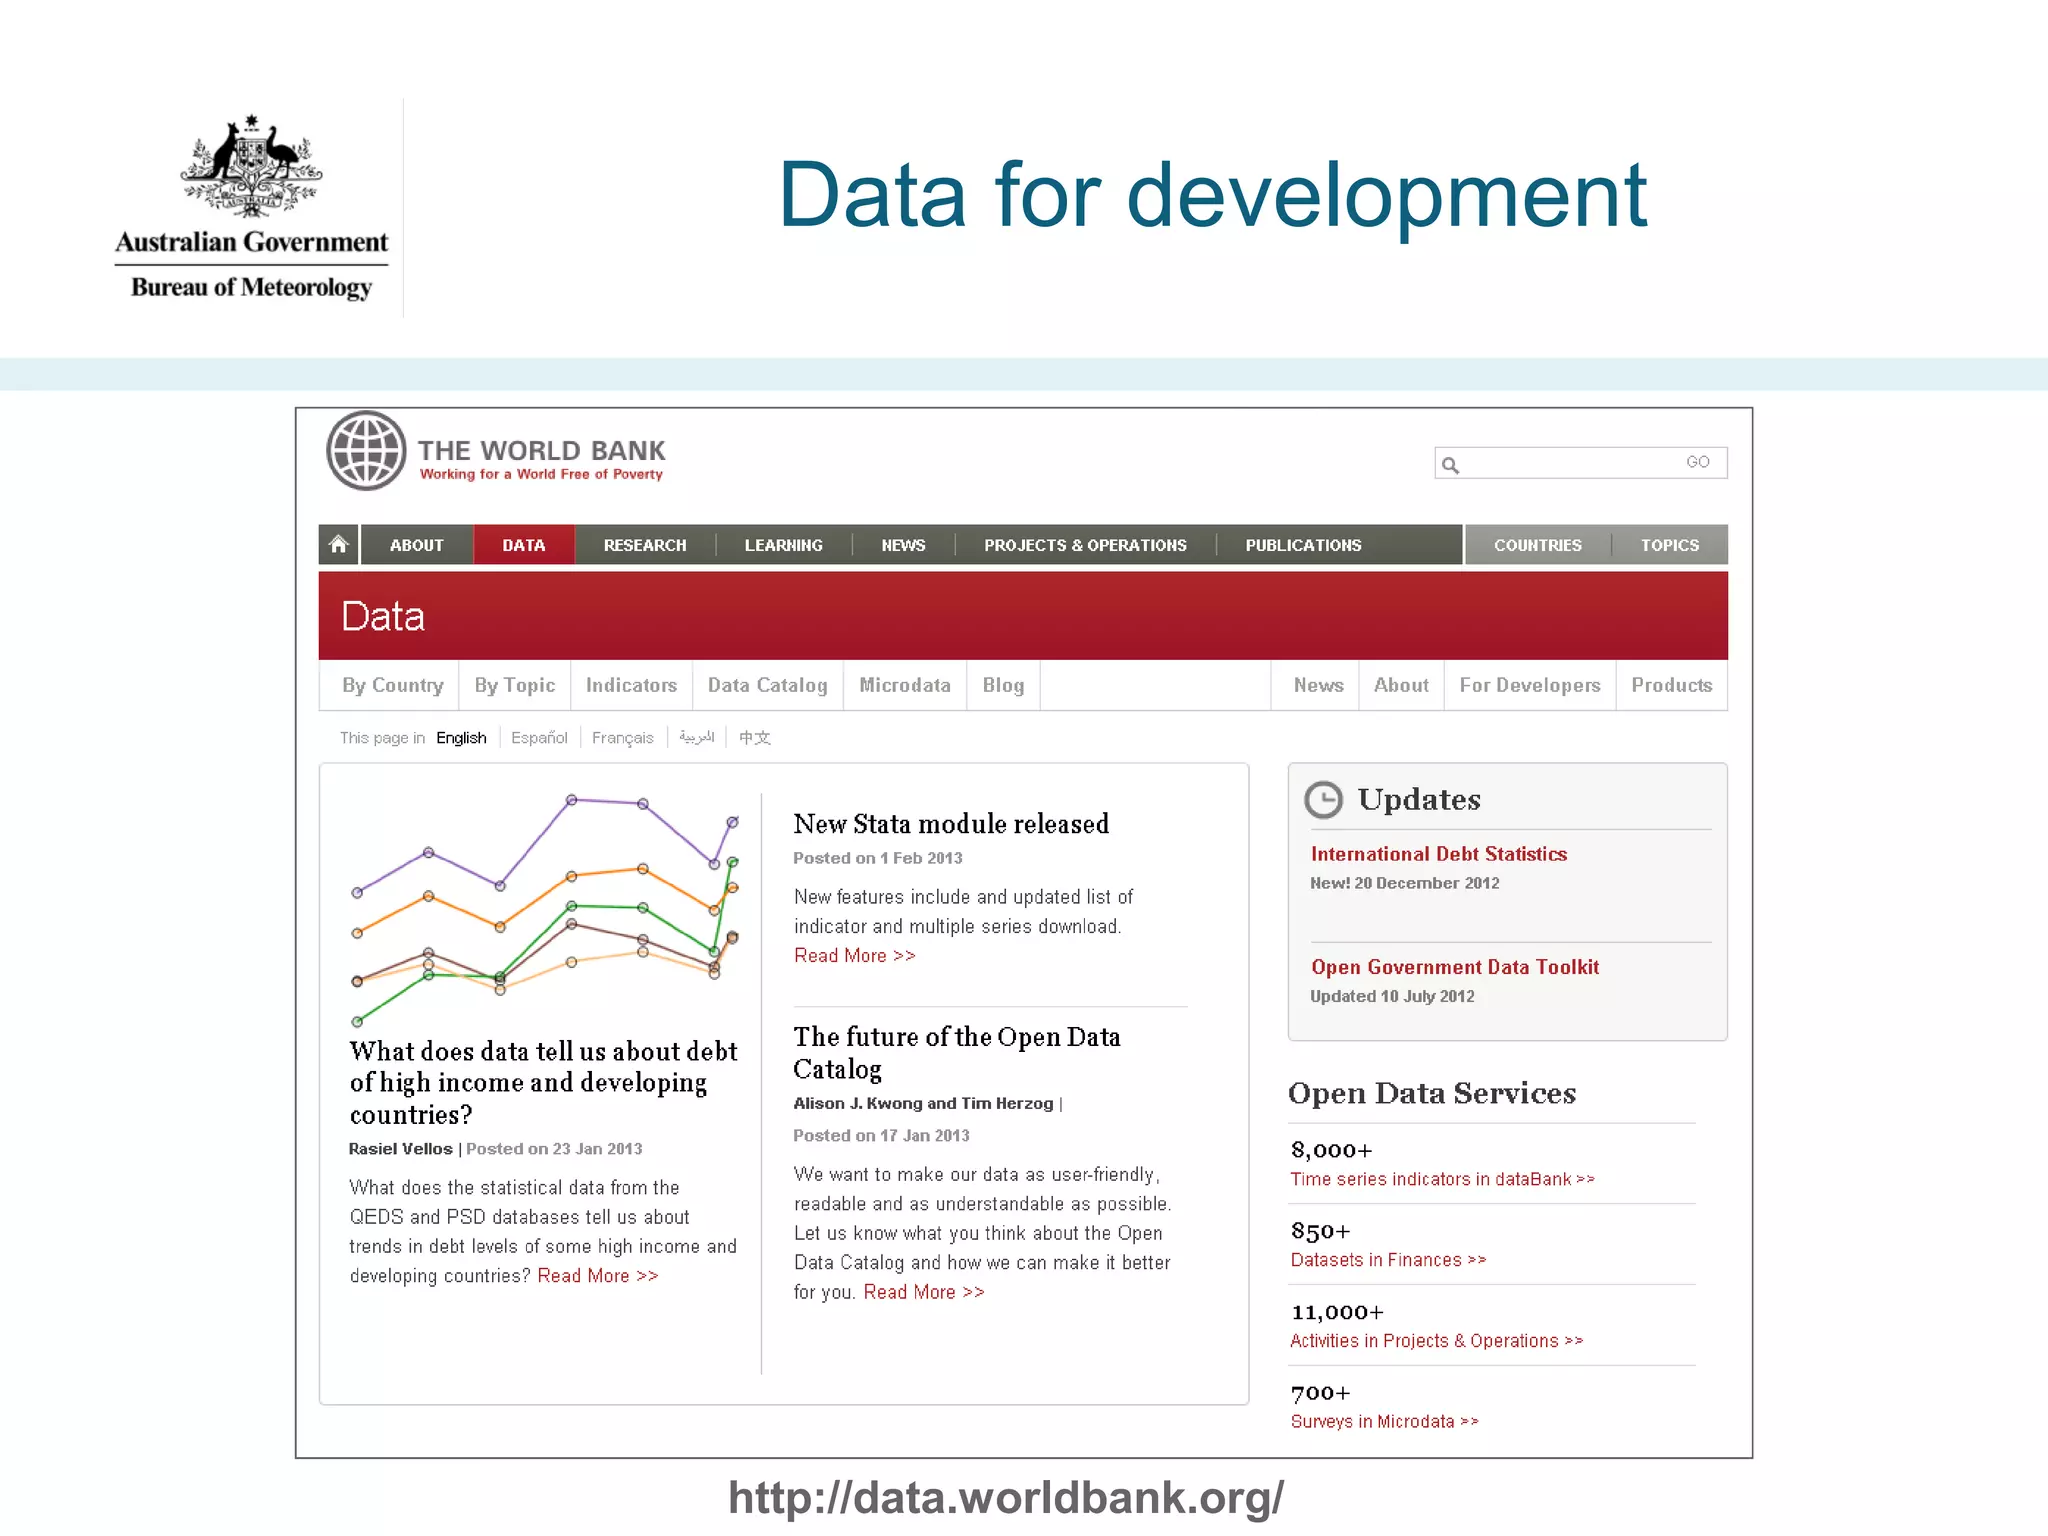Viewport: 2048px width, 1536px height.
Task: Open the LEARNING menu item
Action: click(x=784, y=545)
